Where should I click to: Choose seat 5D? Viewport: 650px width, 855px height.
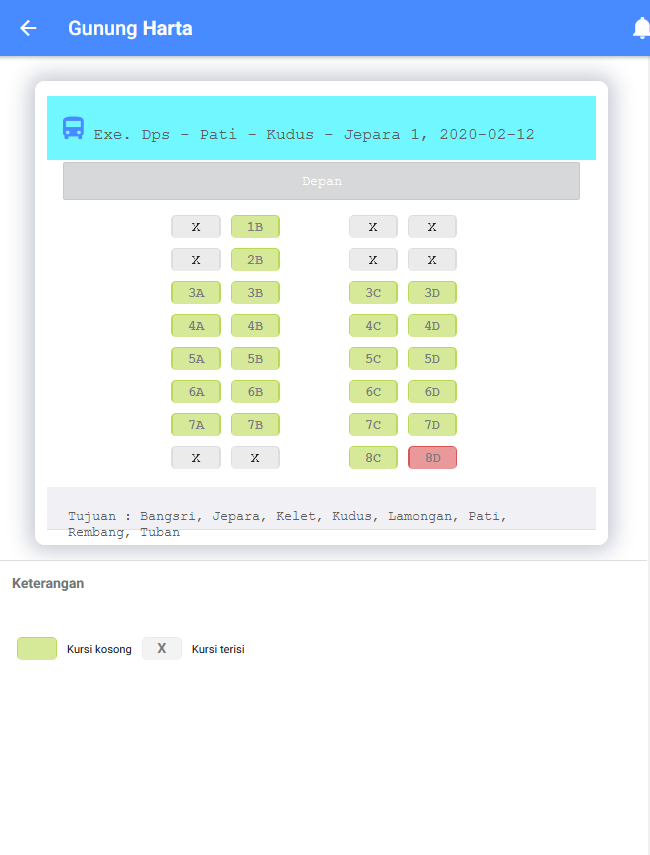432,358
